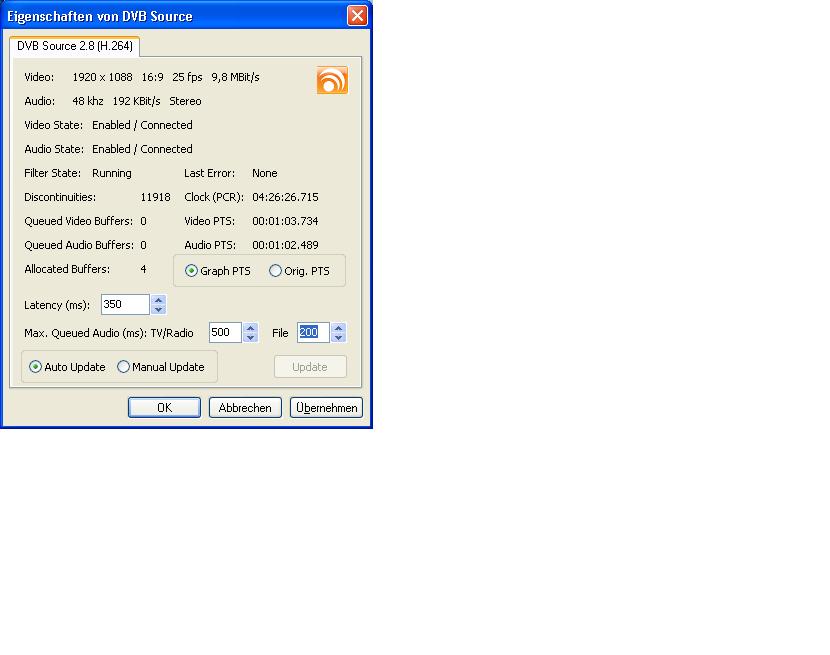830x655 pixels.
Task: Confirm the dialog with OK
Action: pos(164,408)
